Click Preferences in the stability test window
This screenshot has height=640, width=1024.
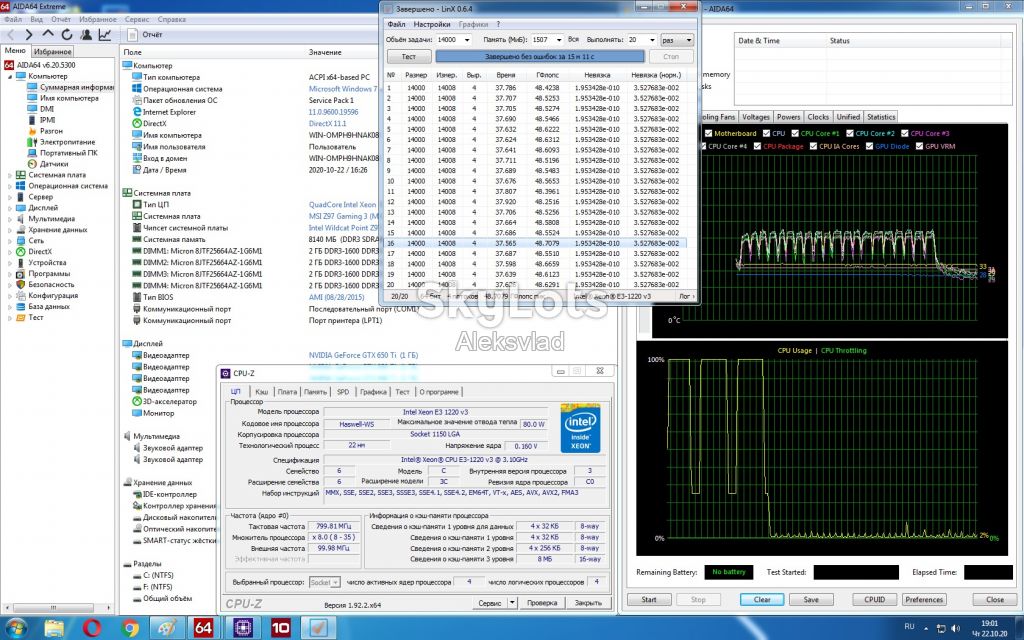point(924,600)
